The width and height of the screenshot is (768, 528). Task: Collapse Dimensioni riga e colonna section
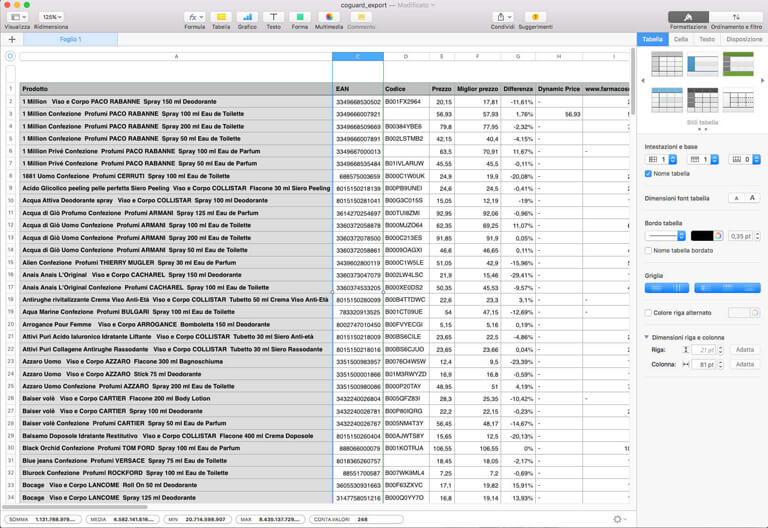pos(647,337)
